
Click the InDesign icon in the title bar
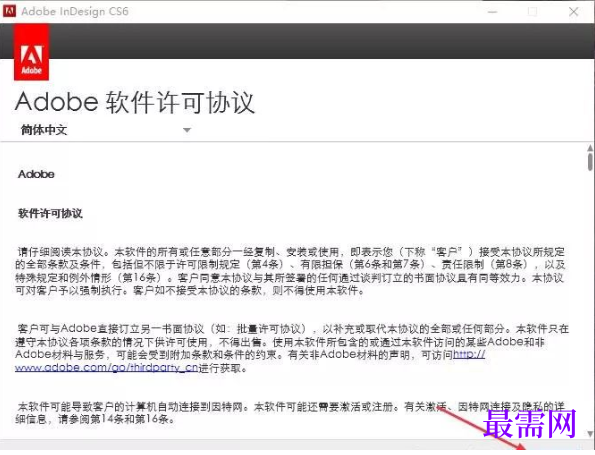click(9, 11)
